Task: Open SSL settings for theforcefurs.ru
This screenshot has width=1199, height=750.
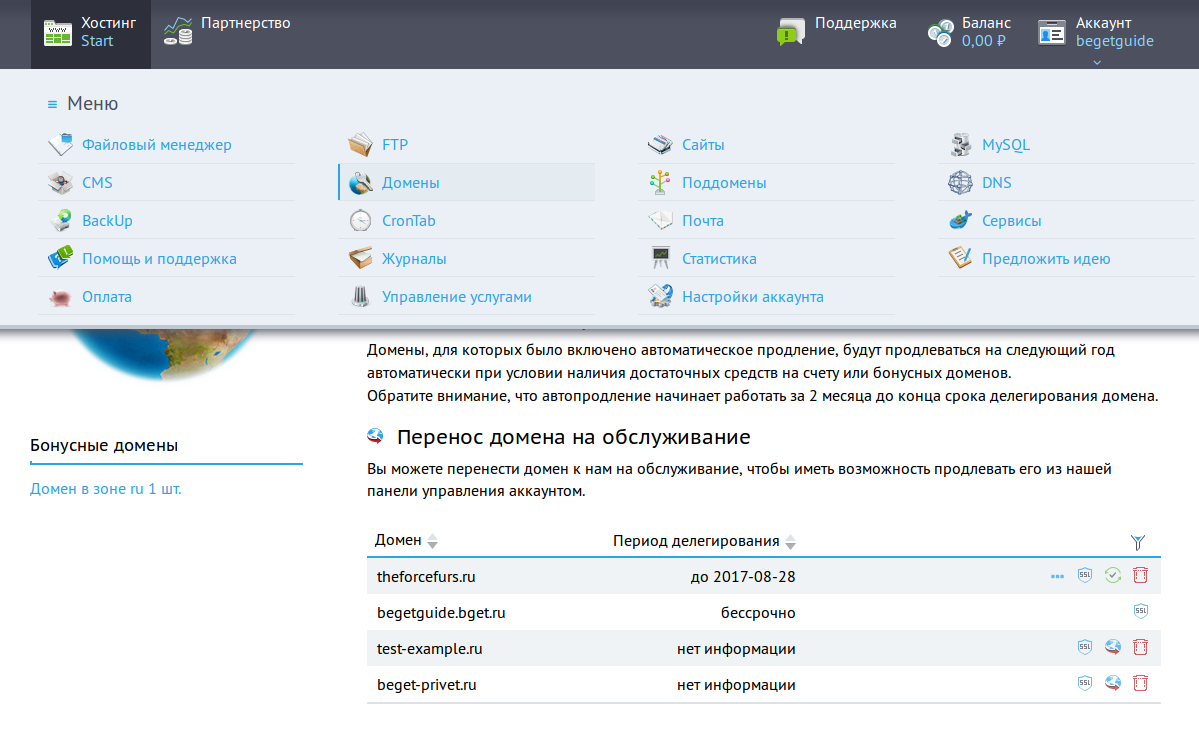Action: pyautogui.click(x=1085, y=575)
